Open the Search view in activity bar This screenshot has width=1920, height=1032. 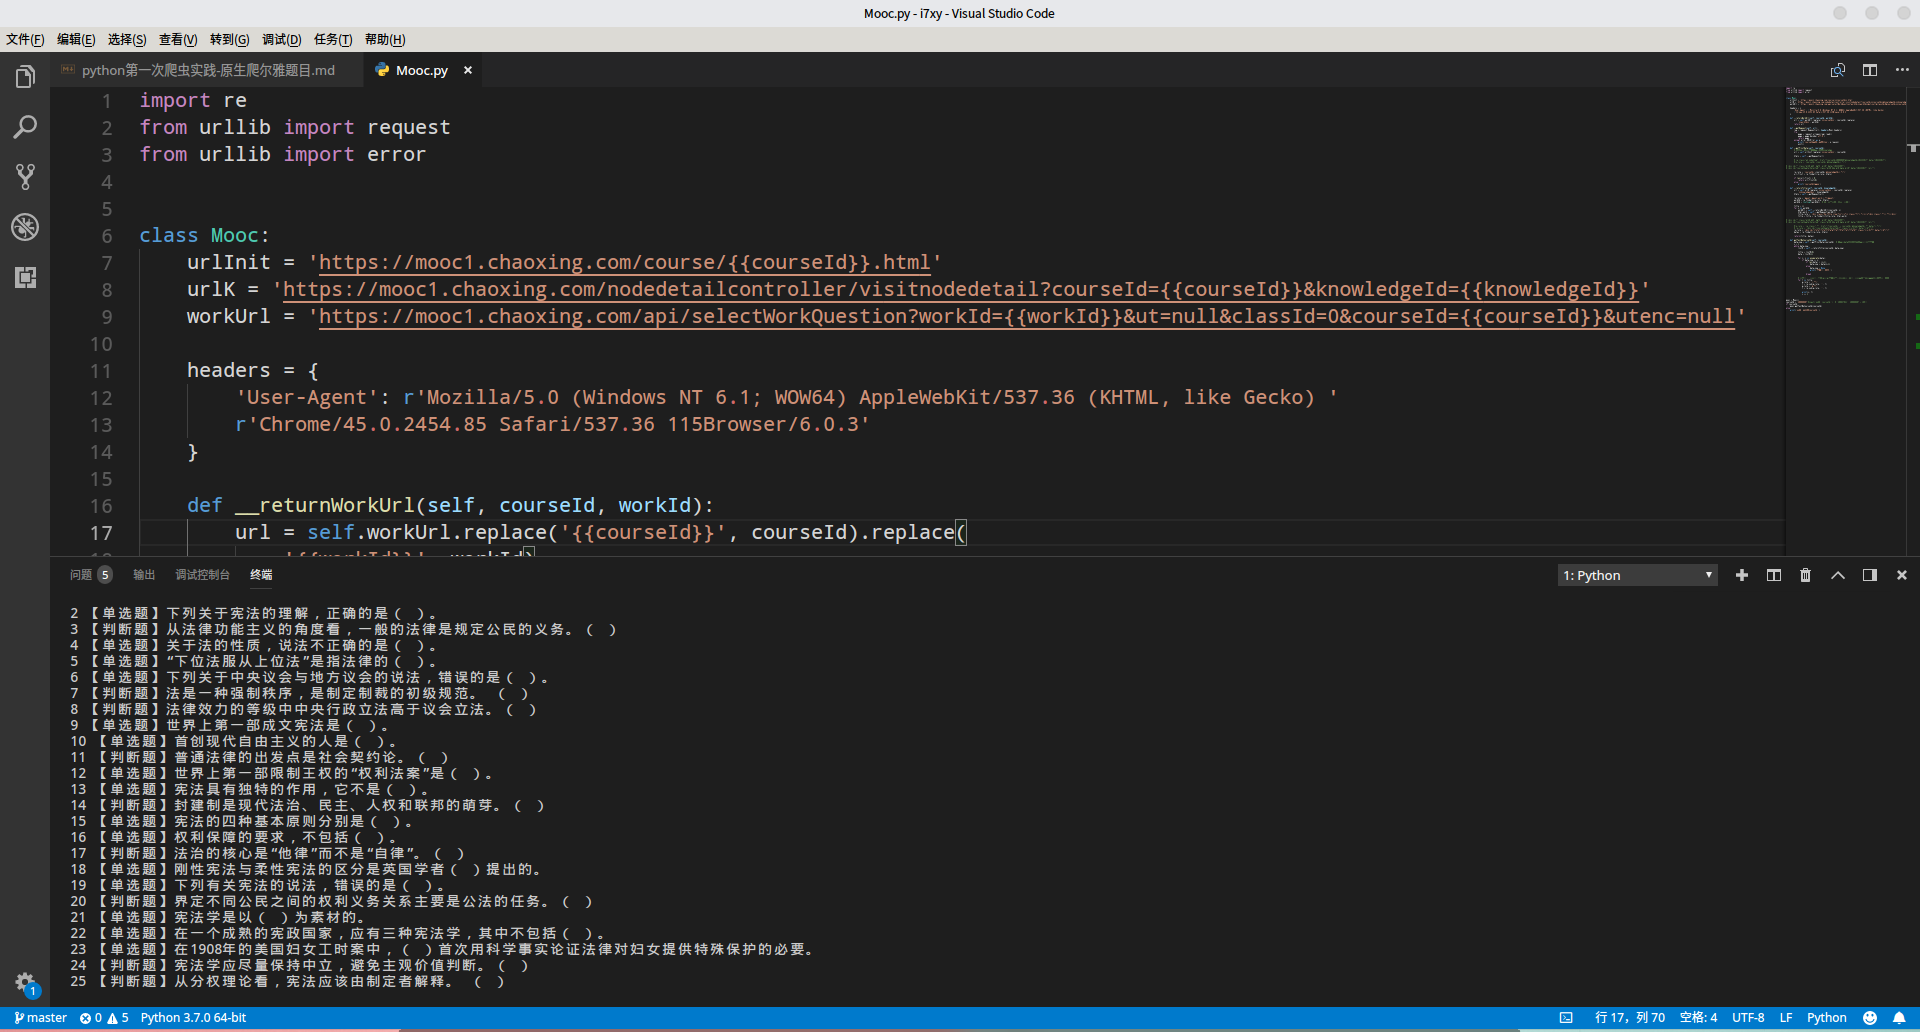click(x=25, y=127)
